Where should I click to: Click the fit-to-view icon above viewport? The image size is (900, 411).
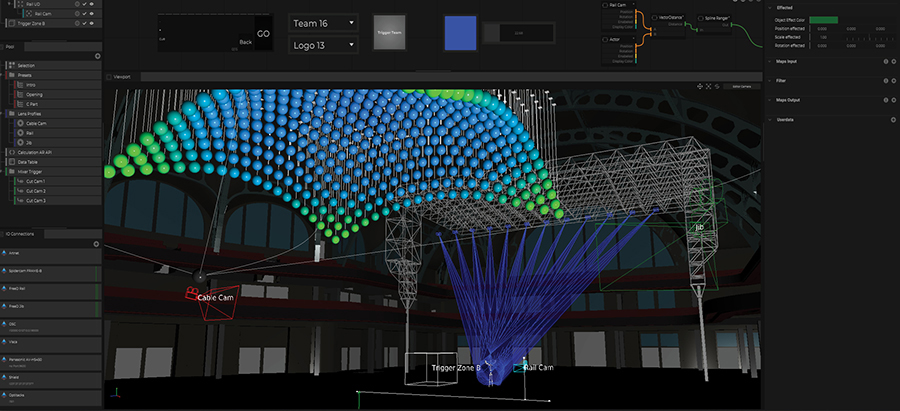coord(707,86)
